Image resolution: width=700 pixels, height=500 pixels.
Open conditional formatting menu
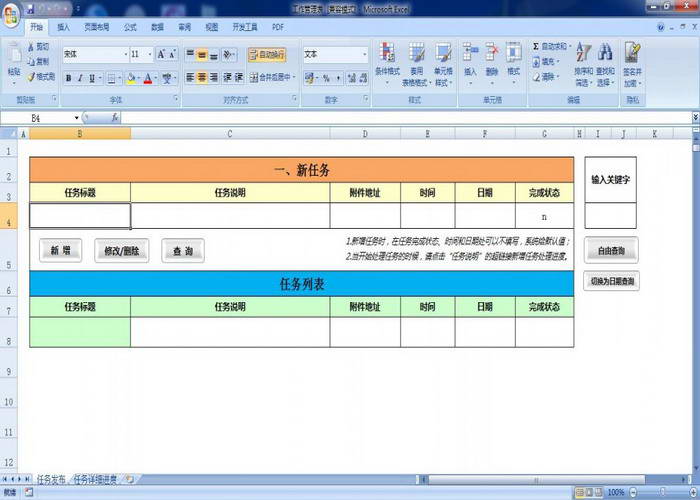tap(387, 64)
